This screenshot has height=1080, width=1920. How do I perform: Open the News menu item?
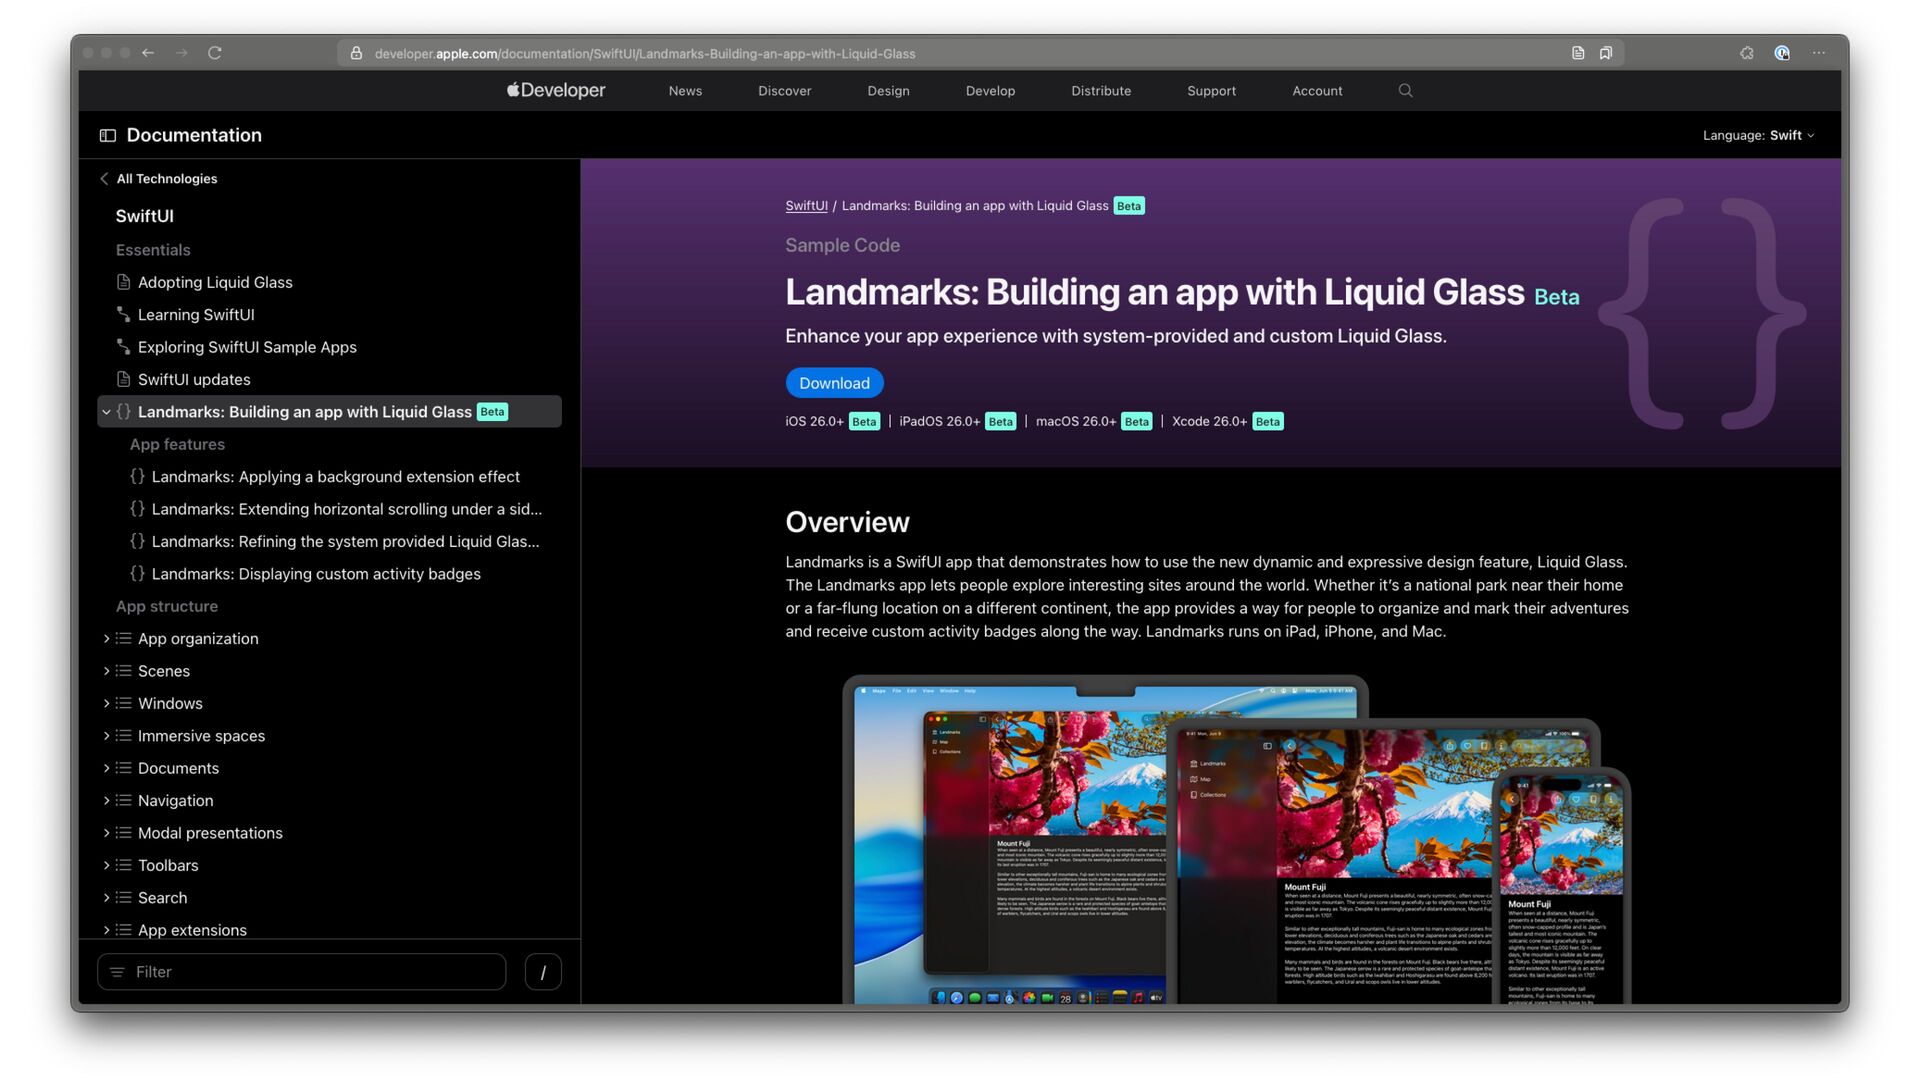point(685,91)
